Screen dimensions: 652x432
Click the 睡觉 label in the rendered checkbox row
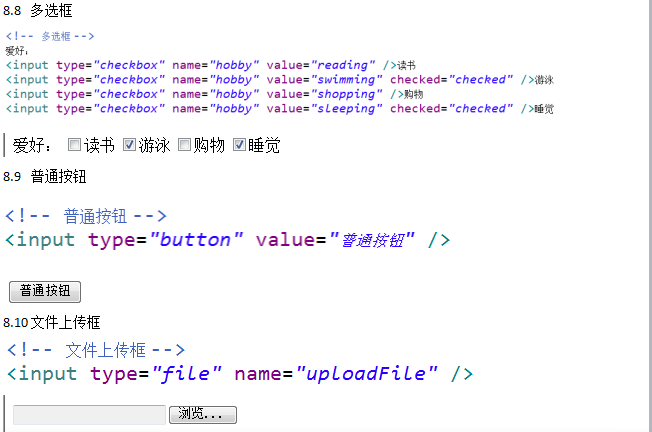264,146
